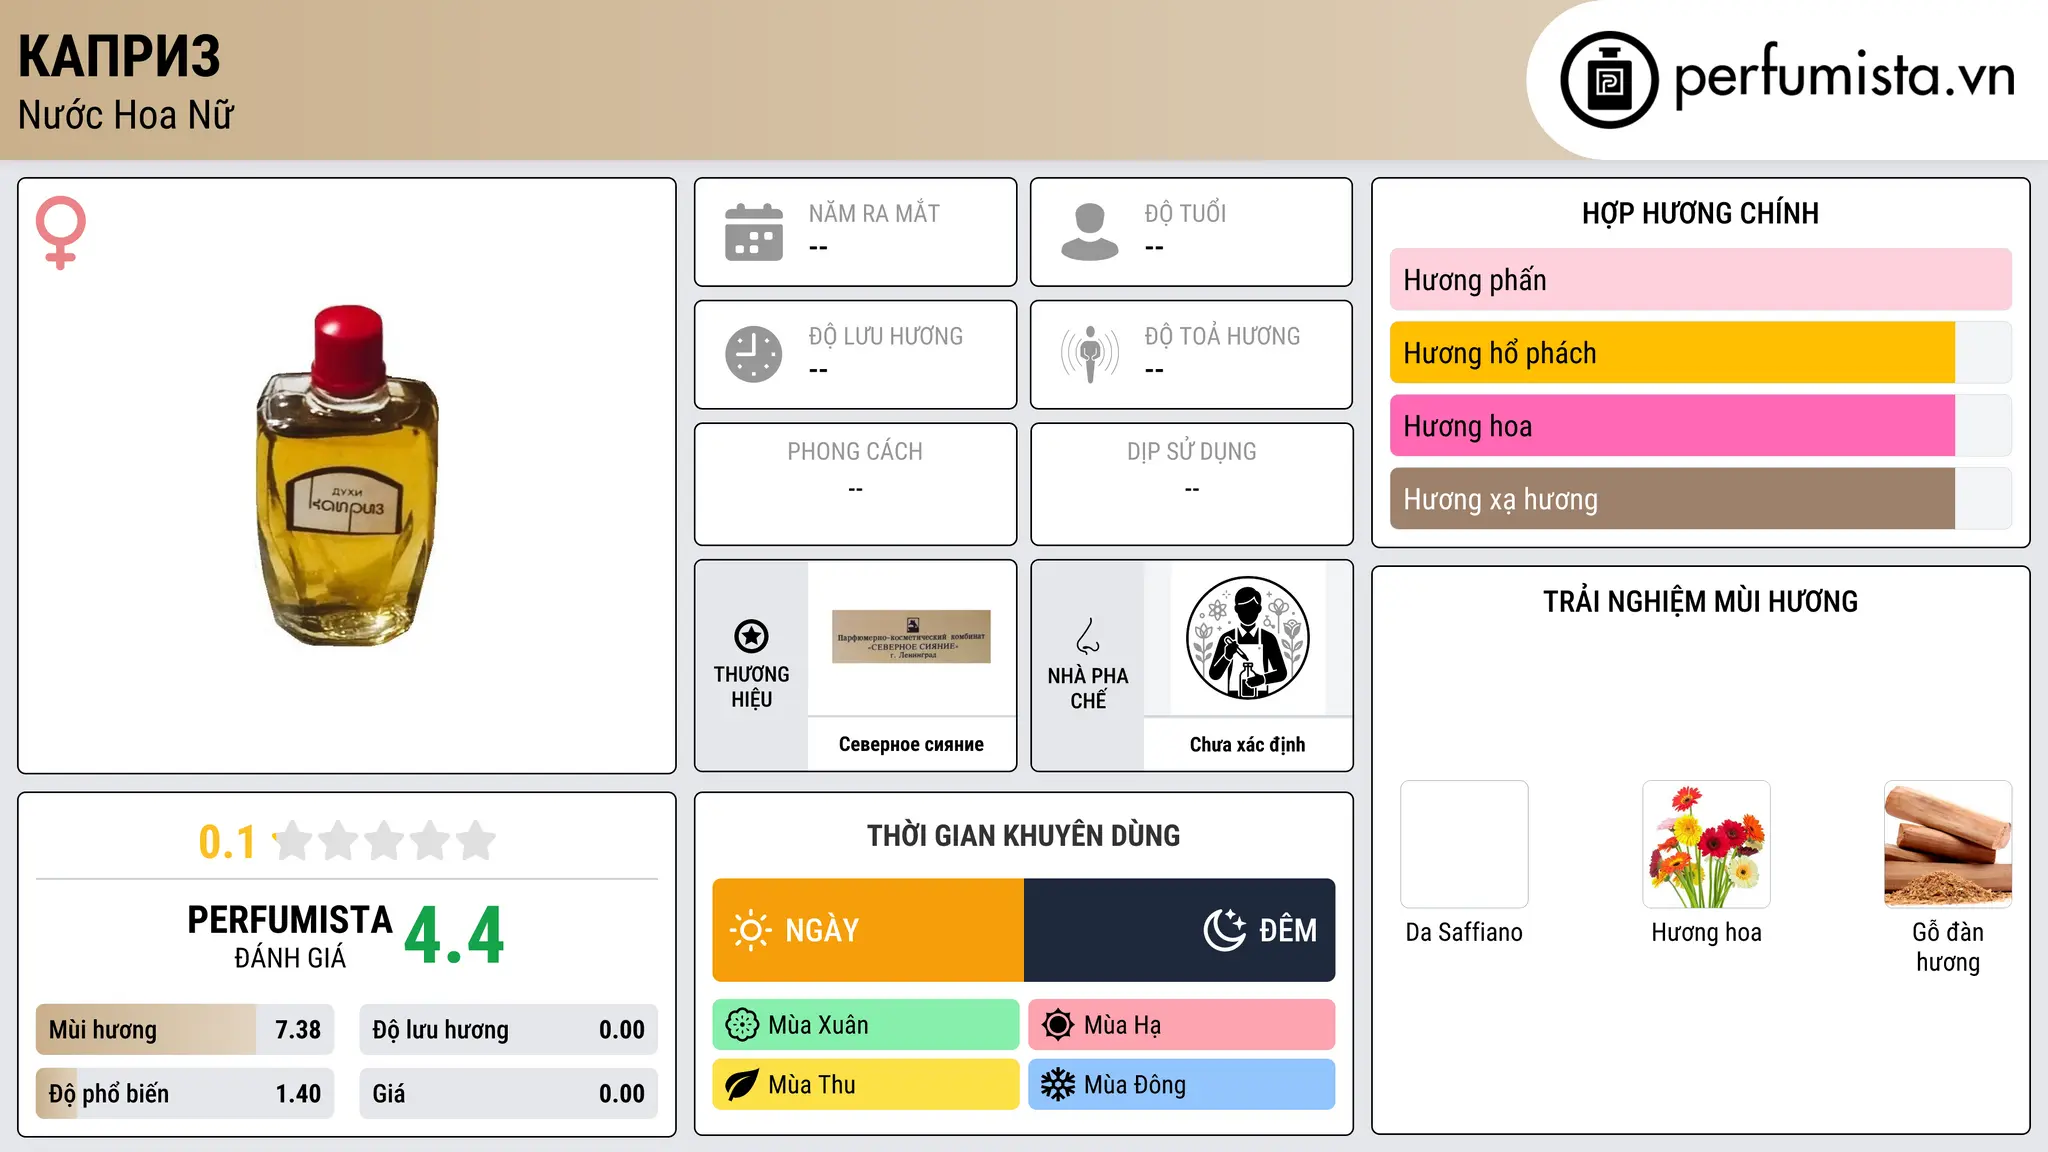The width and height of the screenshot is (2048, 1152).
Task: Click the Dịp sử dụng info card
Action: pos(1191,484)
